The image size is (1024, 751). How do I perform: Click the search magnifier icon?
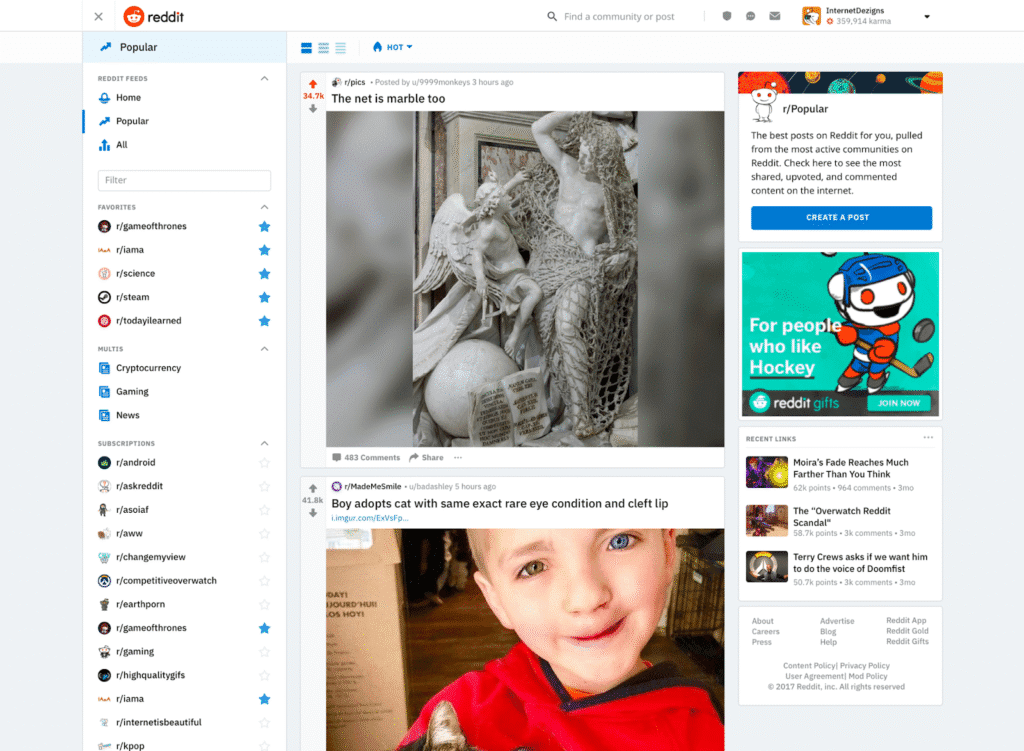(x=551, y=16)
